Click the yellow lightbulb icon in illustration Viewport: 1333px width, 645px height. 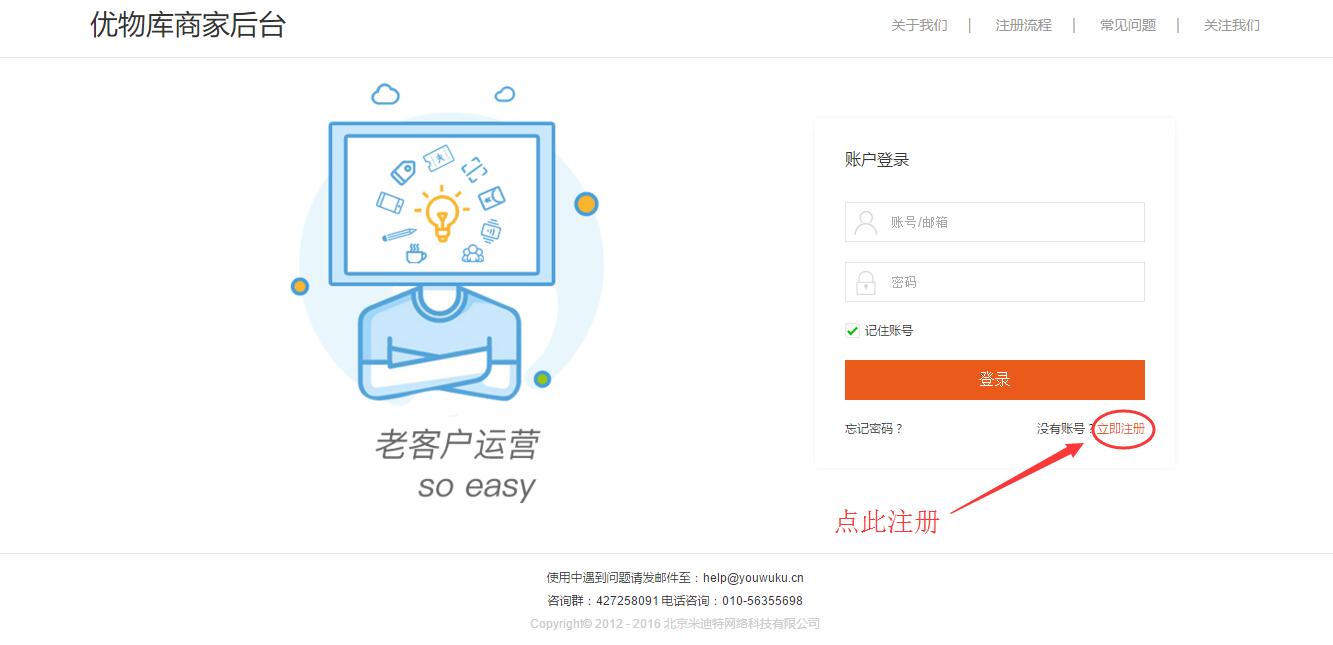point(441,212)
